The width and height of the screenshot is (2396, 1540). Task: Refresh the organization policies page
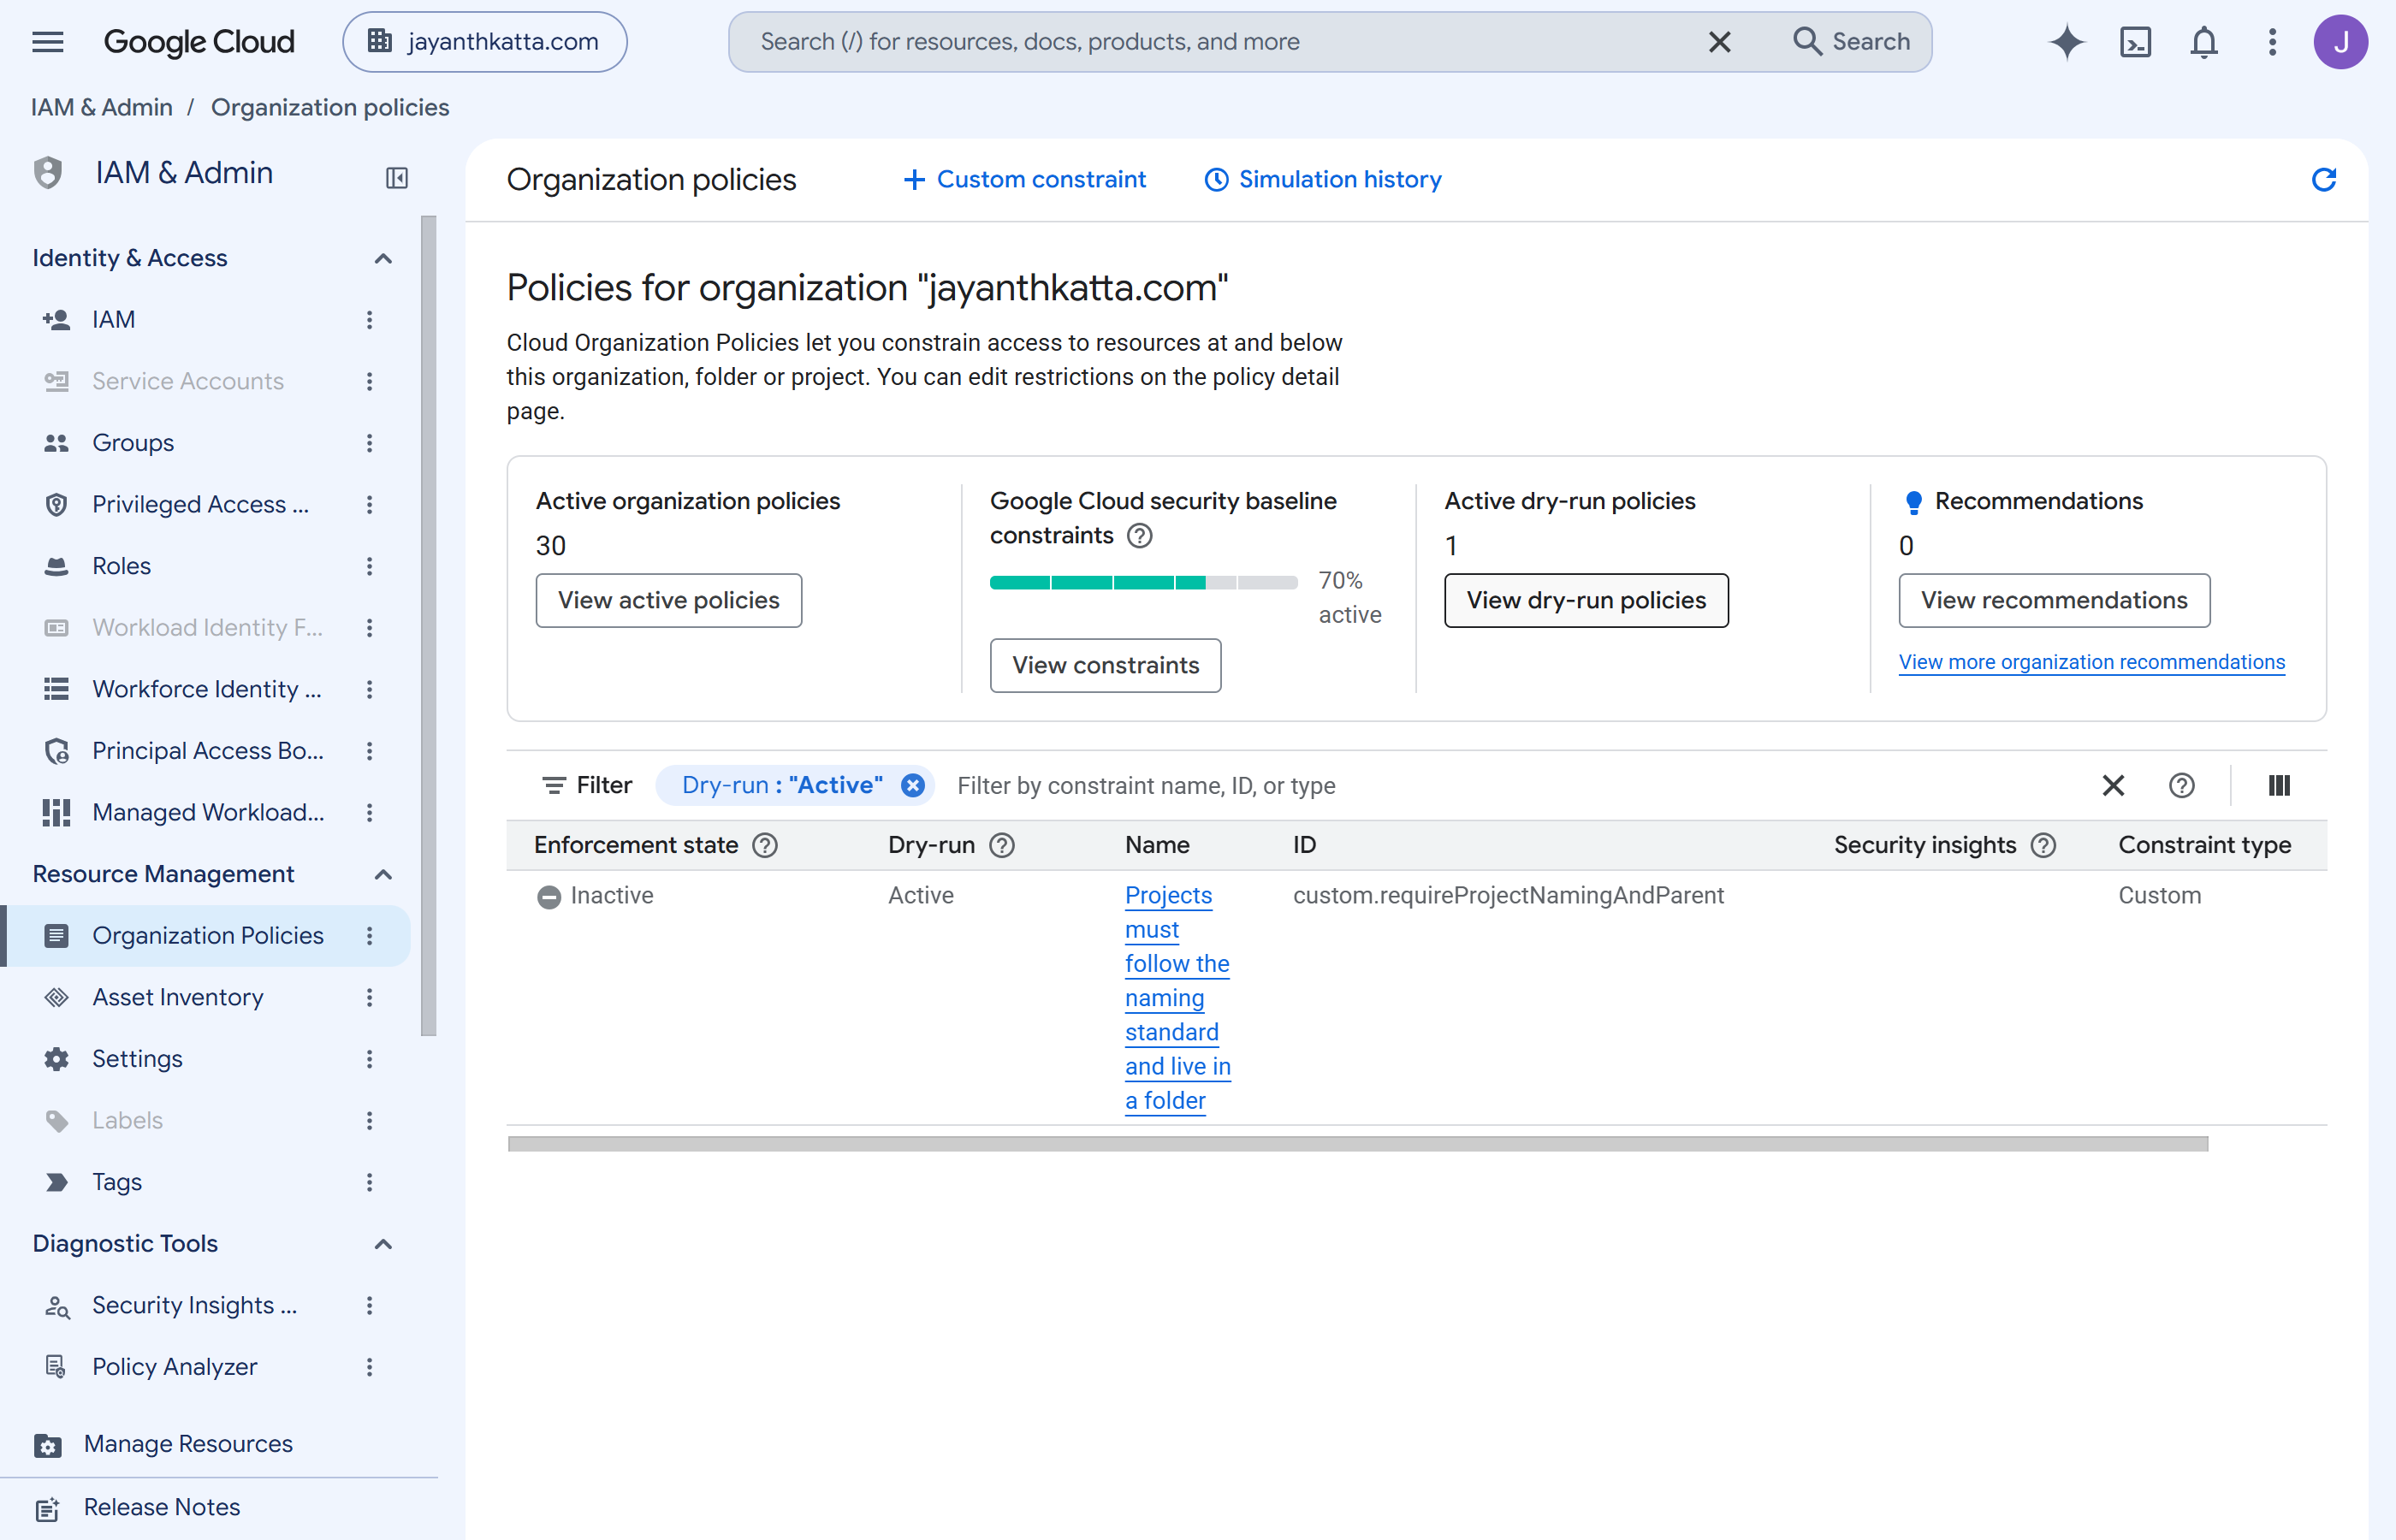2324,179
